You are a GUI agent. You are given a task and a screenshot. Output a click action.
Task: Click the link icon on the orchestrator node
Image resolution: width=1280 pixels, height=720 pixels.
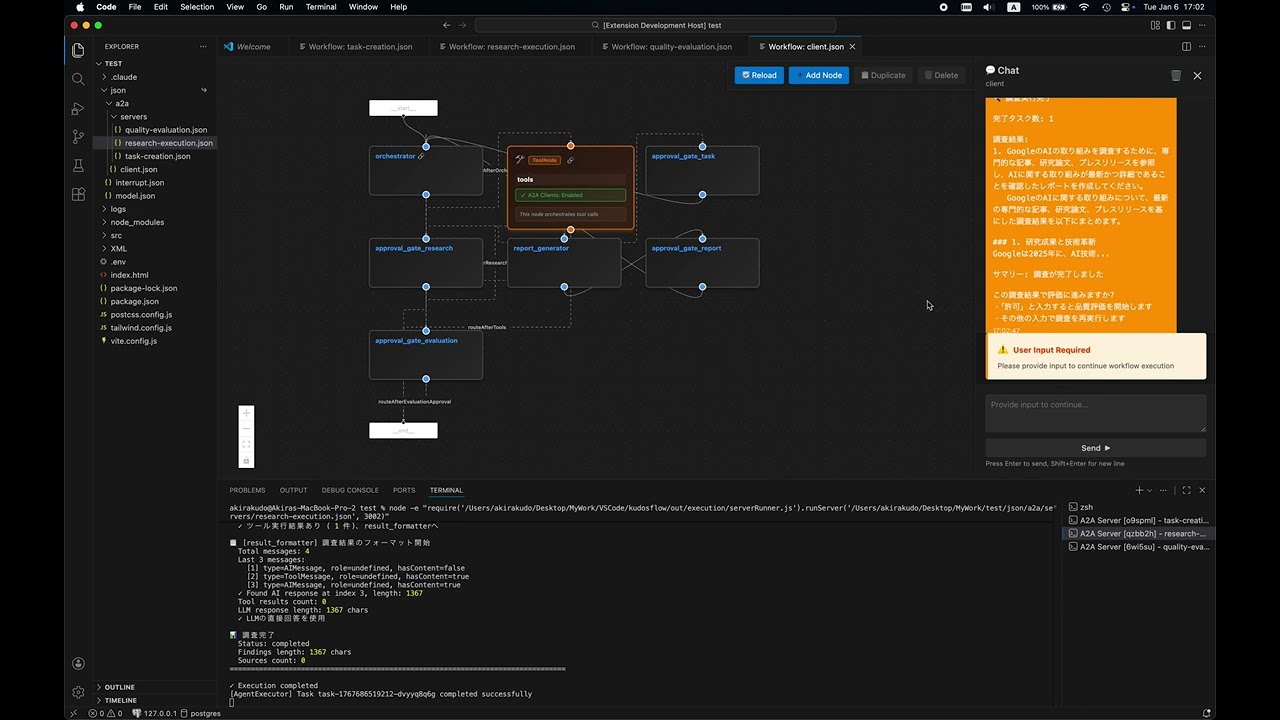click(421, 156)
